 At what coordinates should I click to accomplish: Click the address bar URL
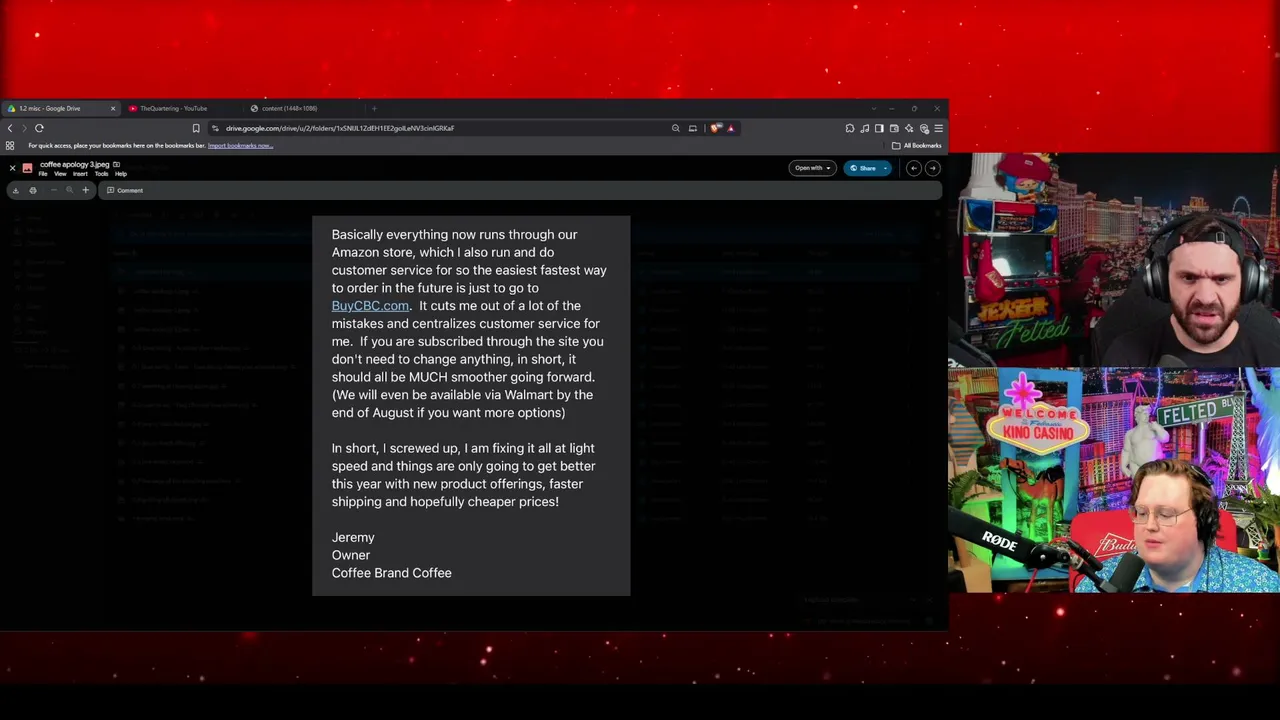[x=340, y=128]
